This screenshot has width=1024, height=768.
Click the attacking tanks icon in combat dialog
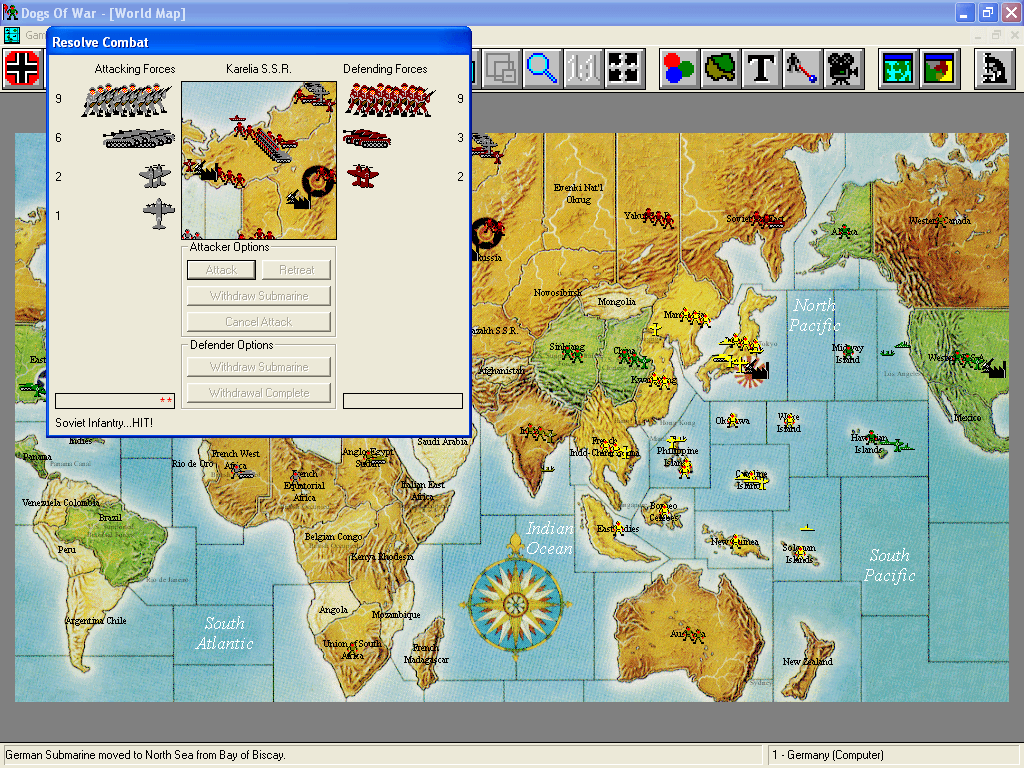[x=138, y=138]
